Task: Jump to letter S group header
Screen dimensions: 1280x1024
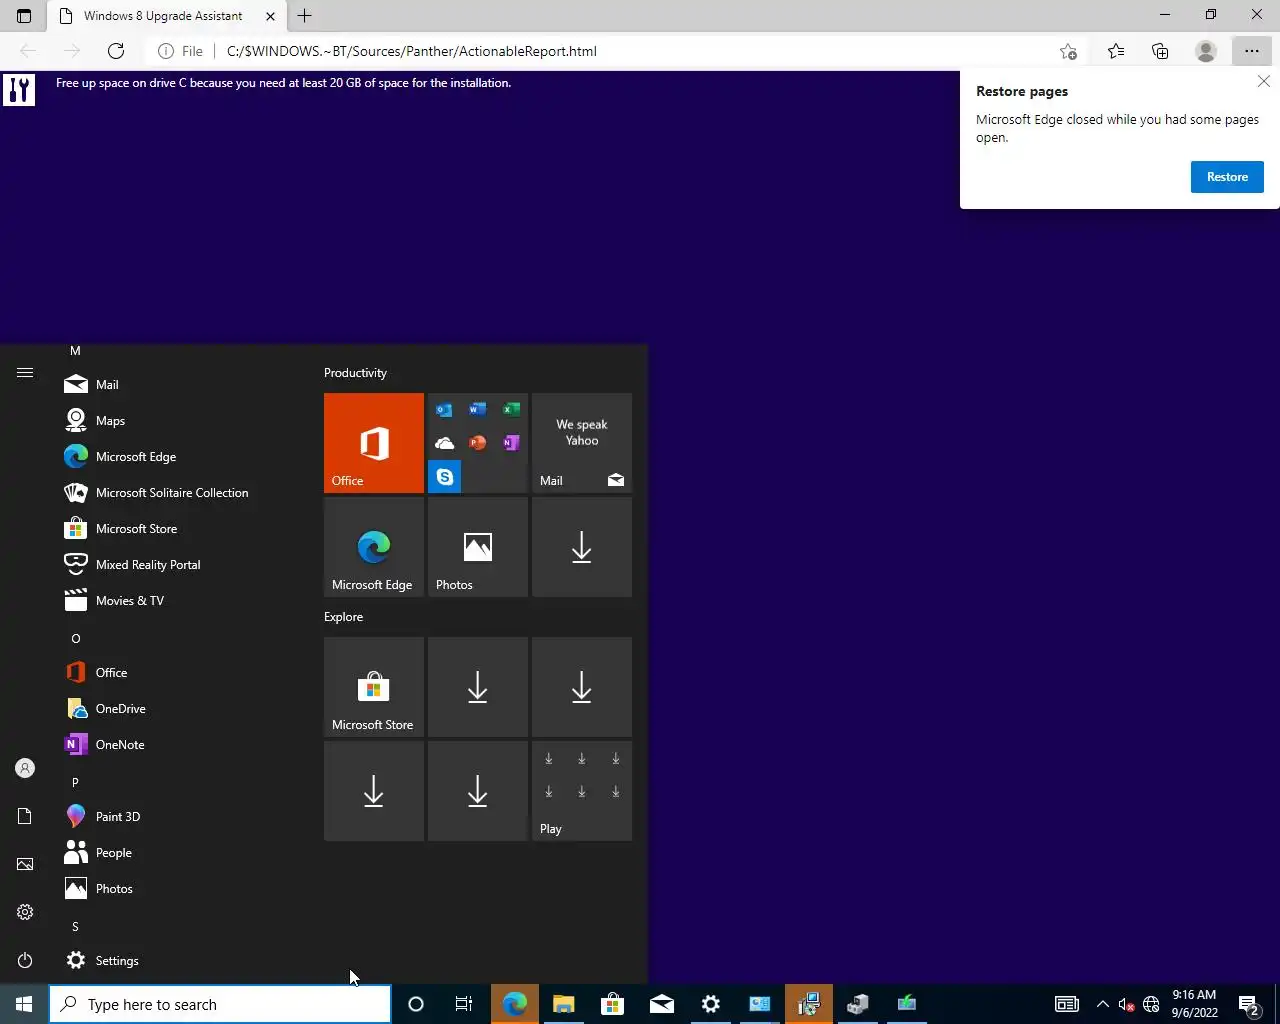Action: 75,926
